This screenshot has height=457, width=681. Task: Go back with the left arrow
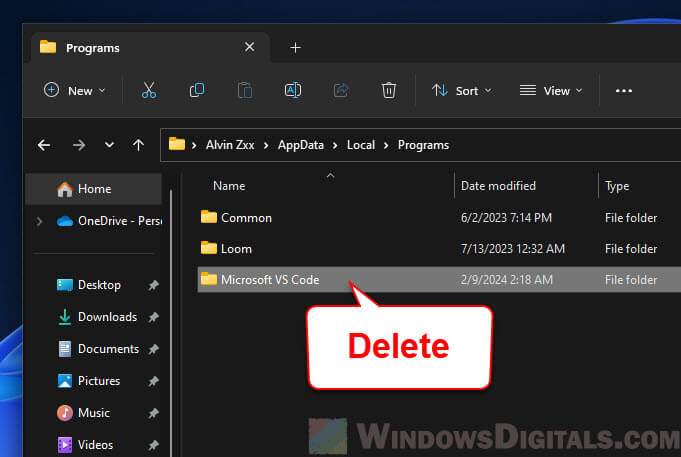pyautogui.click(x=44, y=145)
